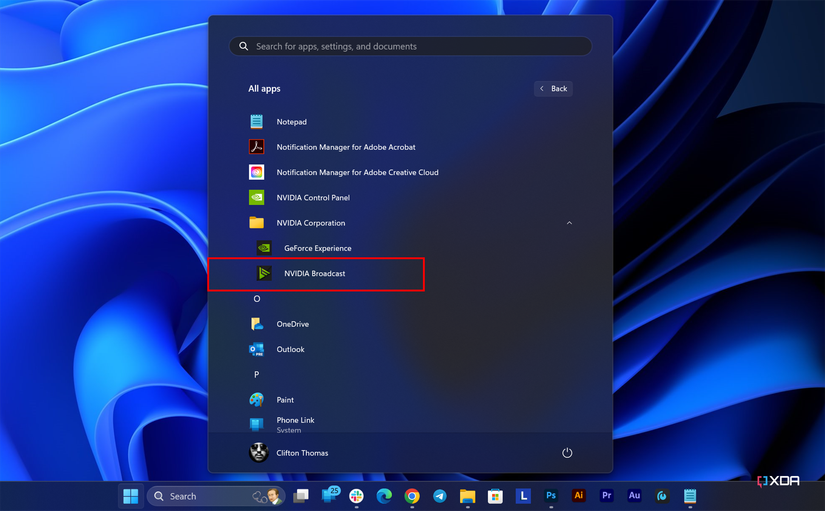Open OneDrive from the app list
Screen dimensions: 825x511
tap(292, 324)
